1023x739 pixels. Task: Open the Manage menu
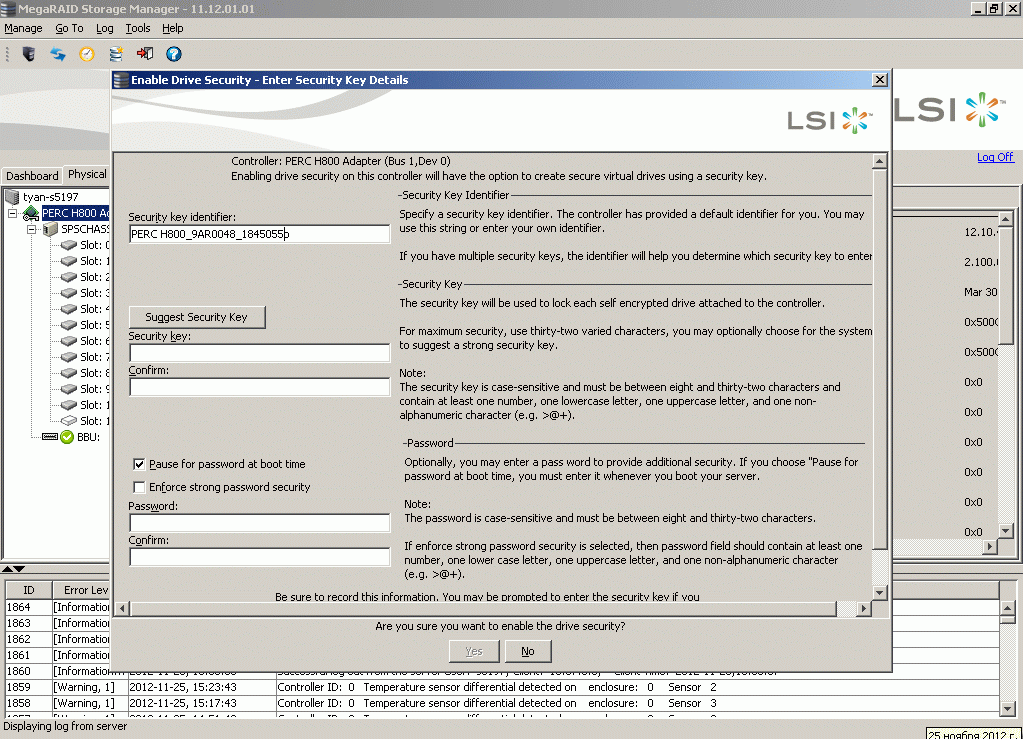tap(23, 29)
